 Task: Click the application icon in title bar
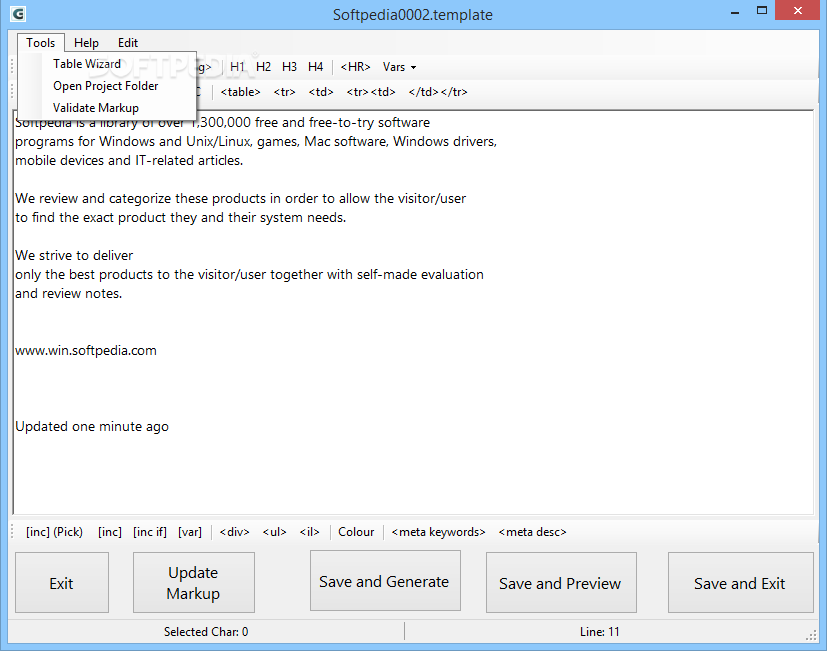click(x=18, y=14)
